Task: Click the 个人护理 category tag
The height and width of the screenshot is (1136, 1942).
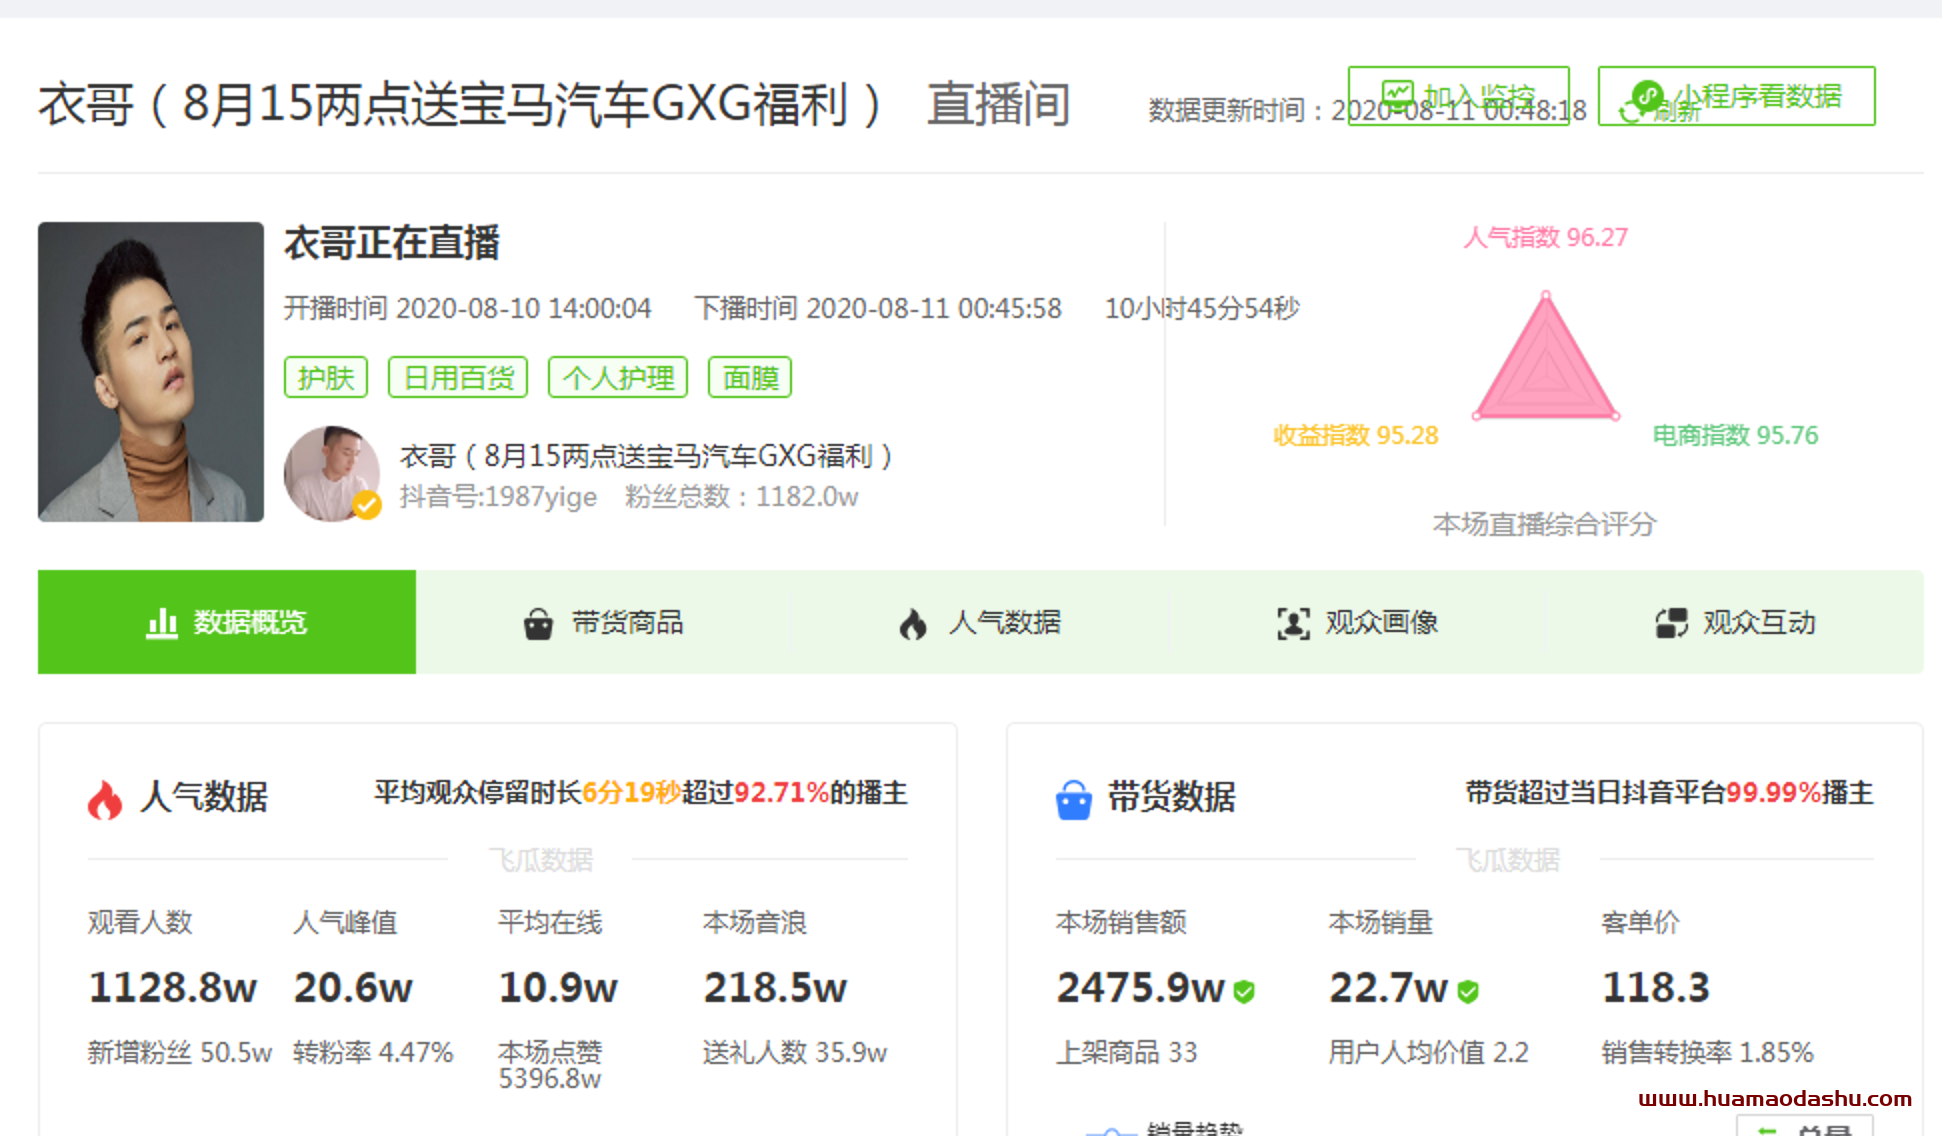Action: pyautogui.click(x=618, y=378)
